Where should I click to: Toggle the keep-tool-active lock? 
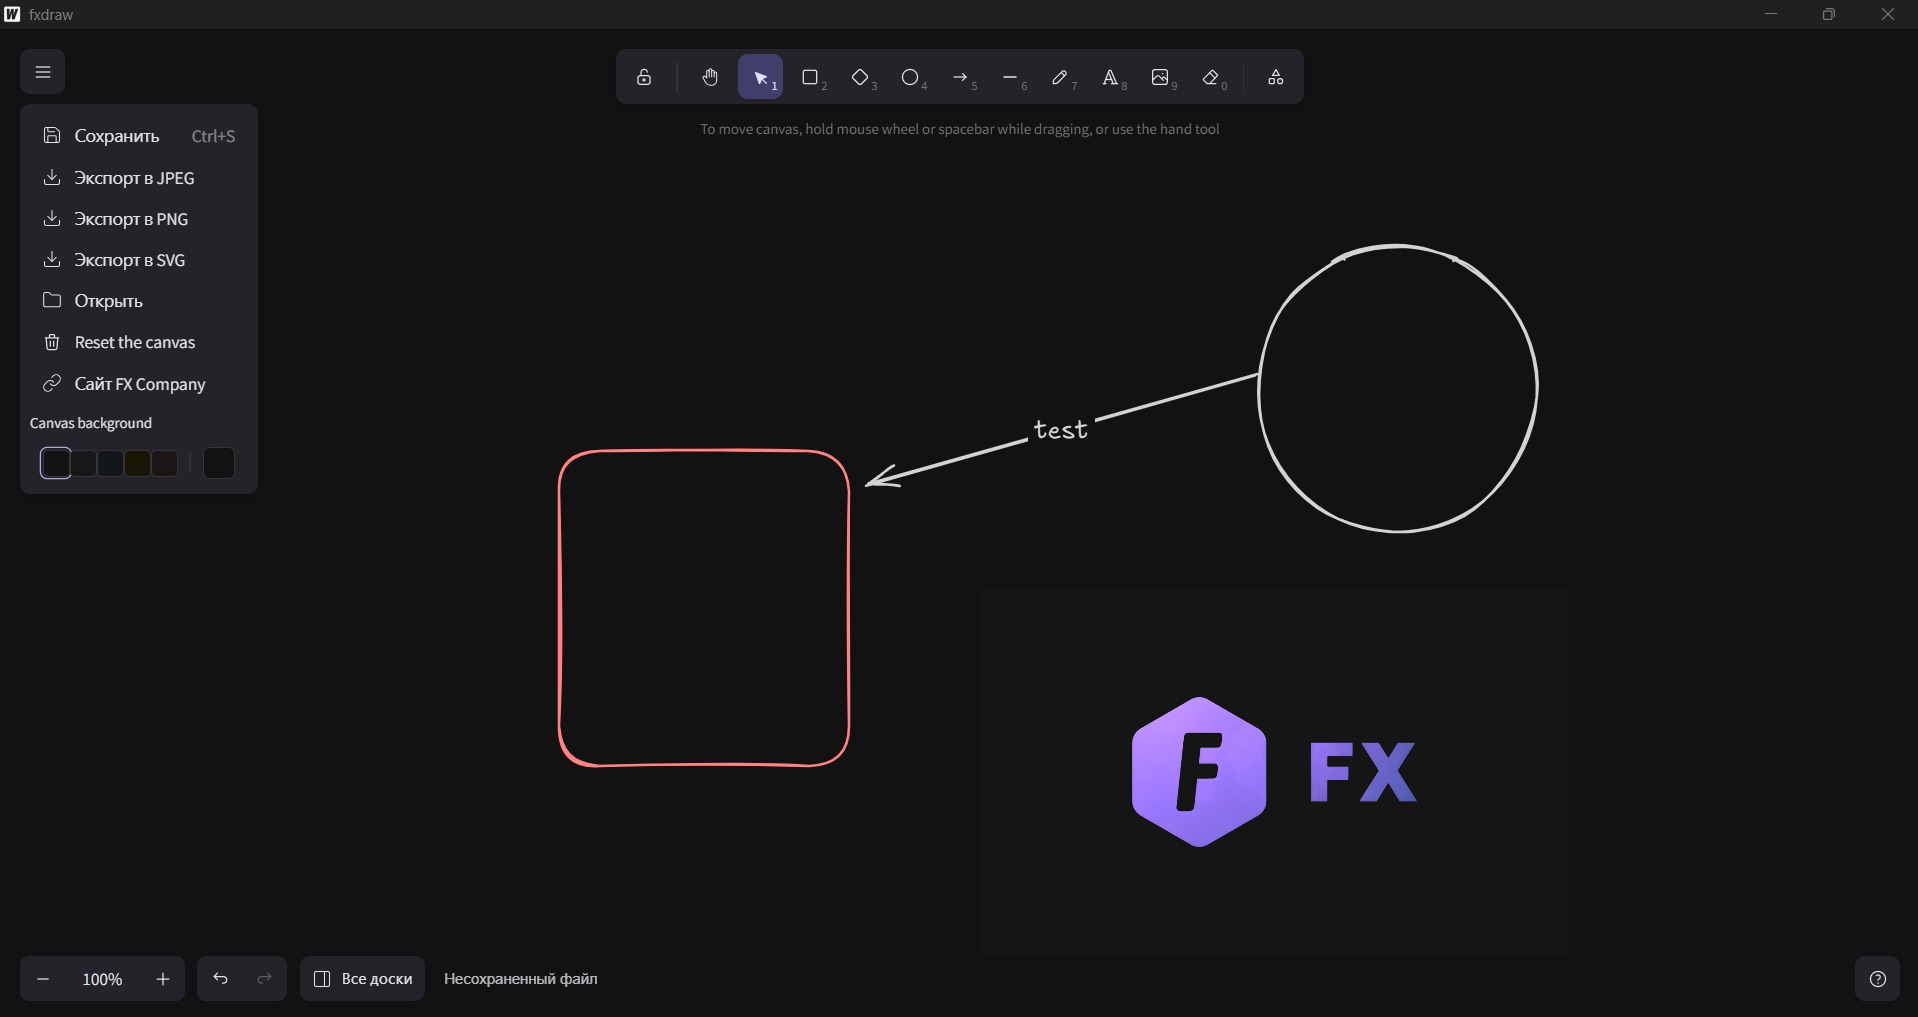[x=644, y=77]
